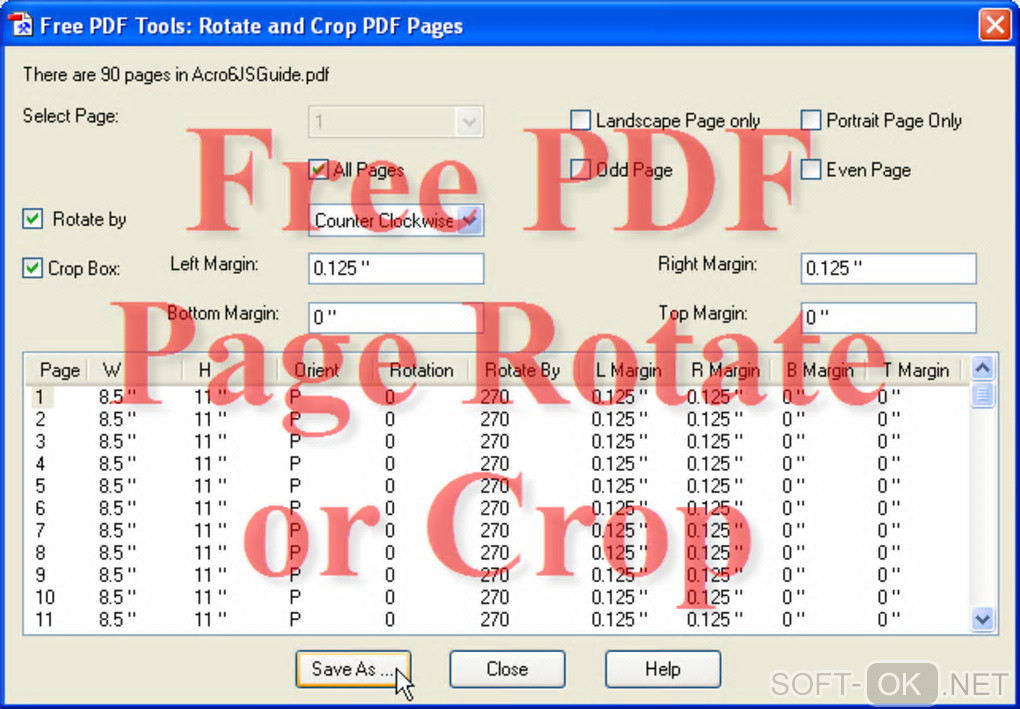Select page row 8 in the list
Screen dimensions: 1020x709
(498, 552)
